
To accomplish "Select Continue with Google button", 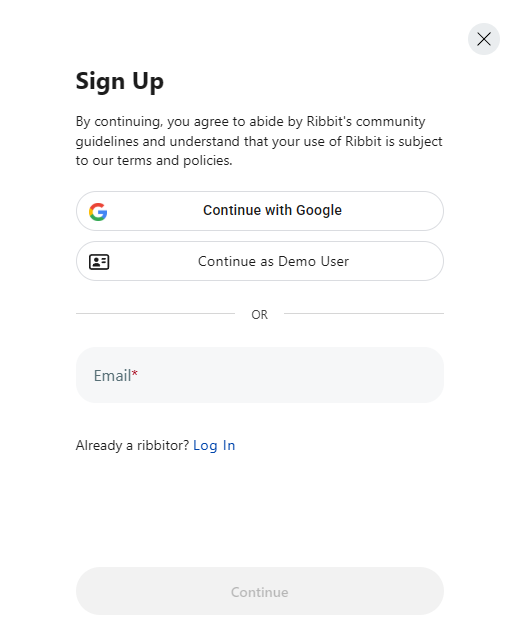I will [x=260, y=211].
